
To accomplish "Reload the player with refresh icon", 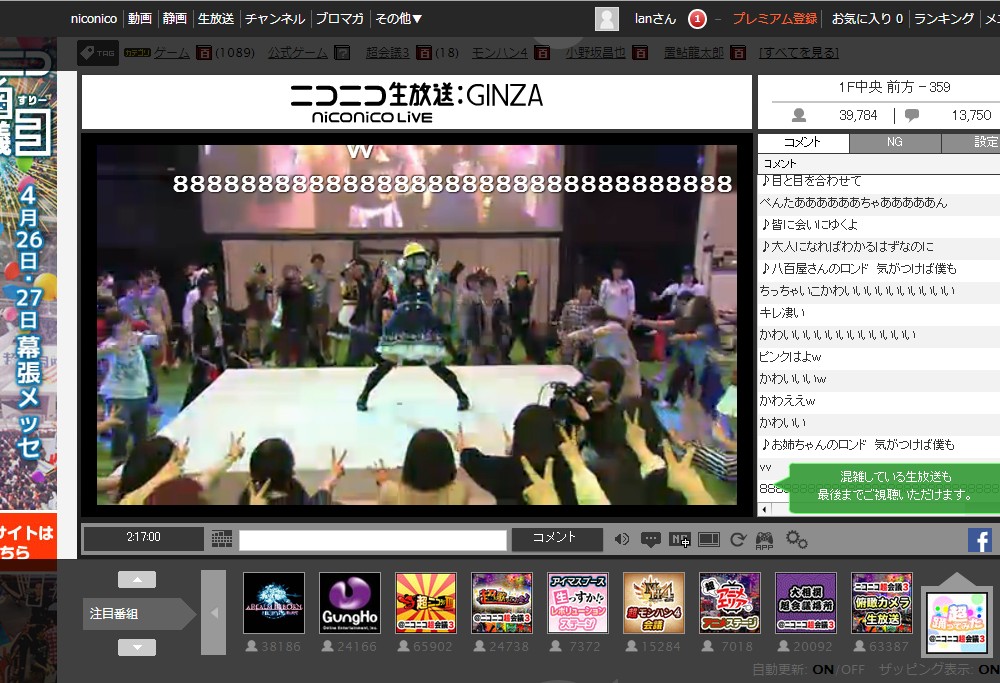I will [738, 540].
